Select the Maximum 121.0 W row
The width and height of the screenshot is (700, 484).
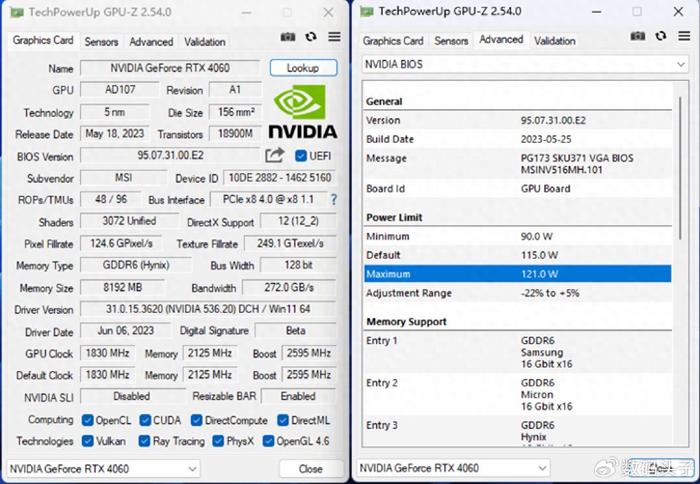517,274
